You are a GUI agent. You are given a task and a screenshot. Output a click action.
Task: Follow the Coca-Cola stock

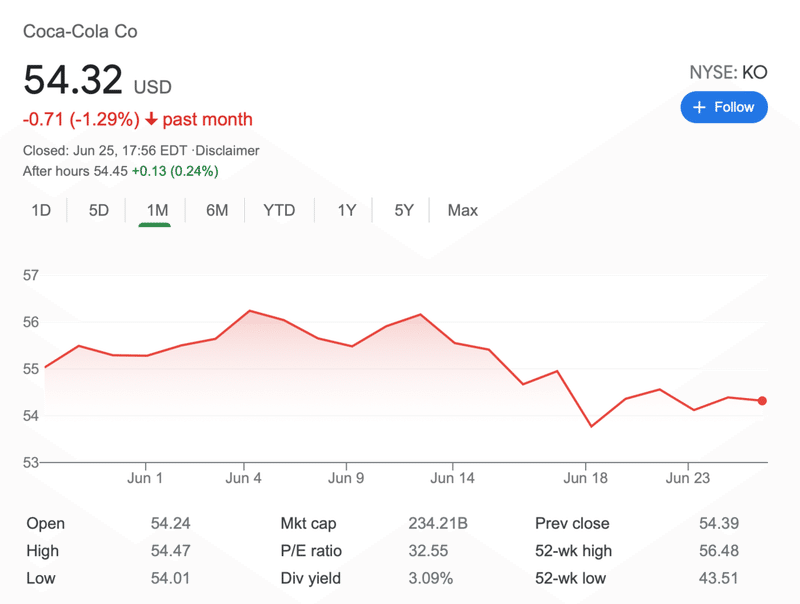tap(723, 107)
